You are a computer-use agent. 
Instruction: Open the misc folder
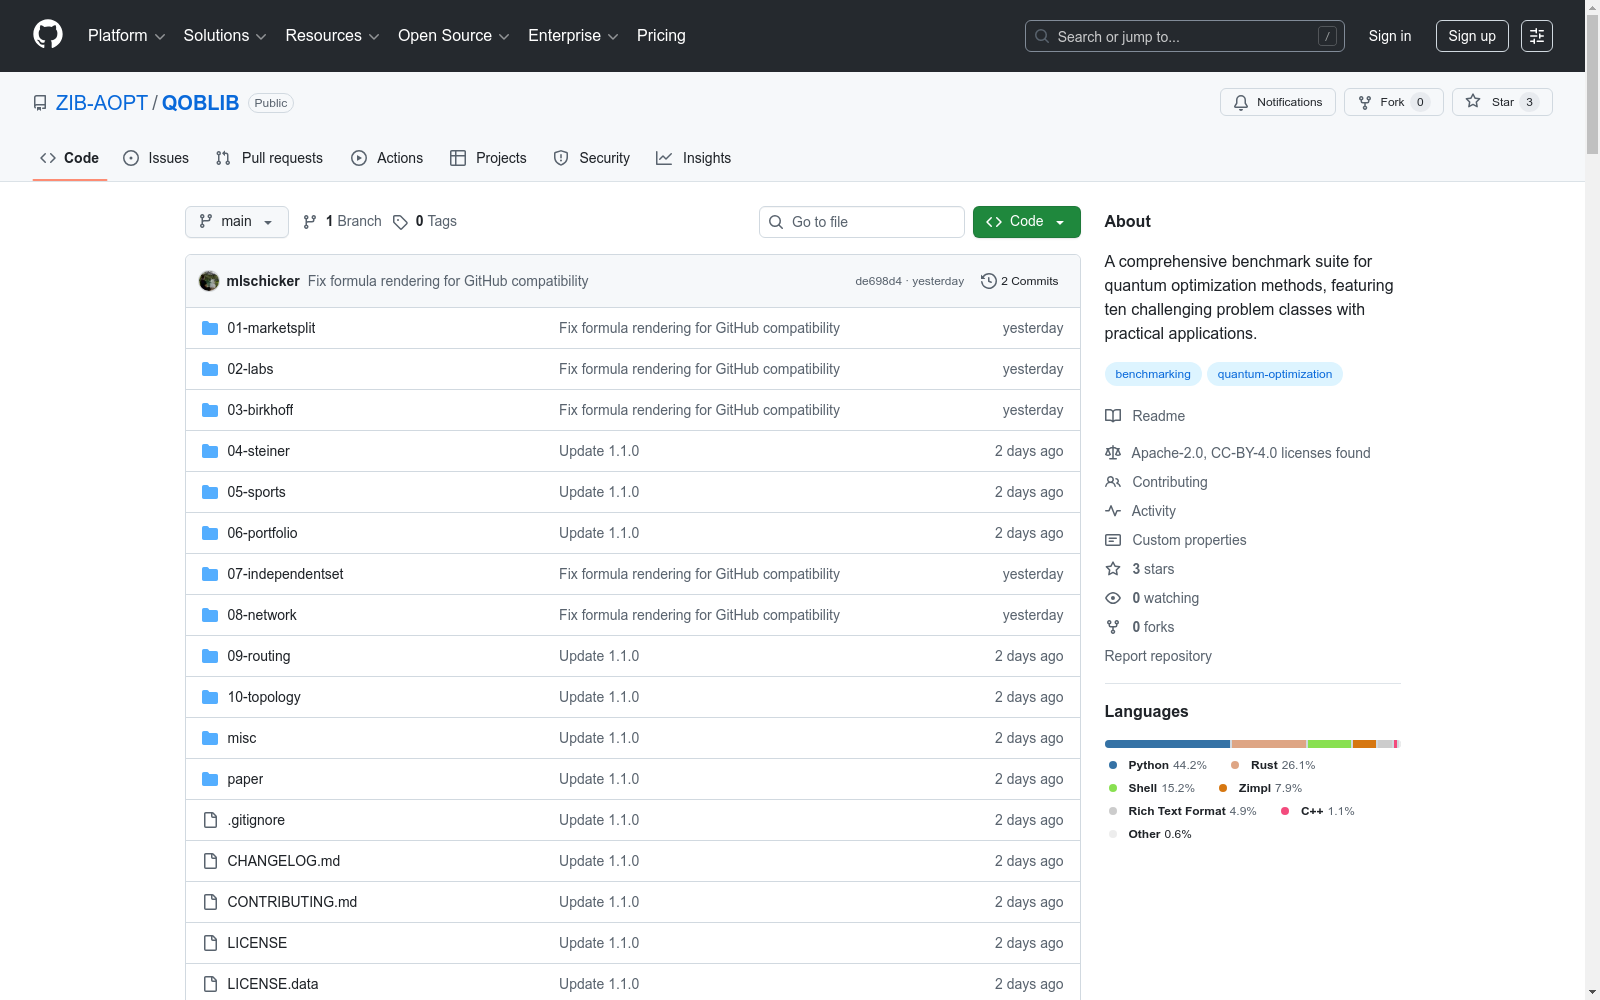(242, 738)
